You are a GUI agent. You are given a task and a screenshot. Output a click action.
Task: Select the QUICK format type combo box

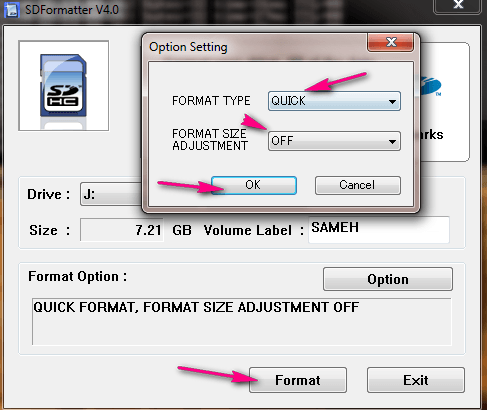[x=334, y=101]
